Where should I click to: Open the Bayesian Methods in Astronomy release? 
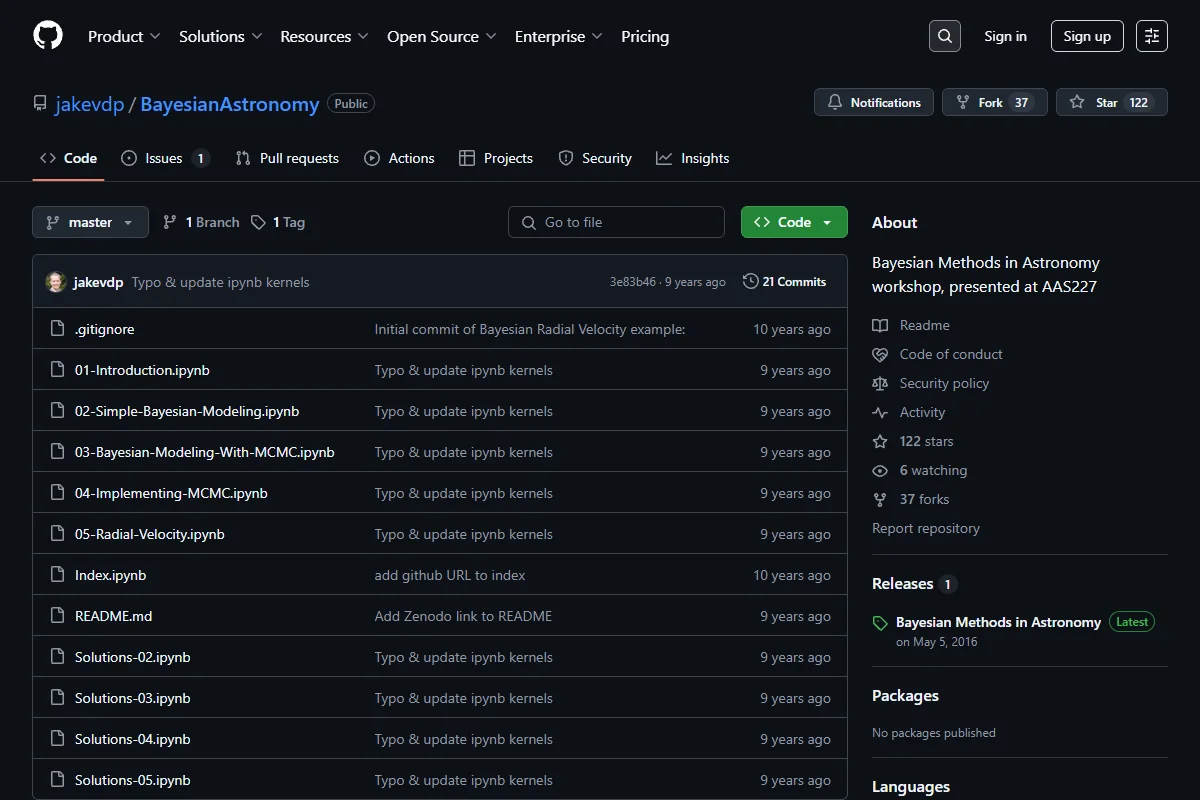tap(998, 622)
